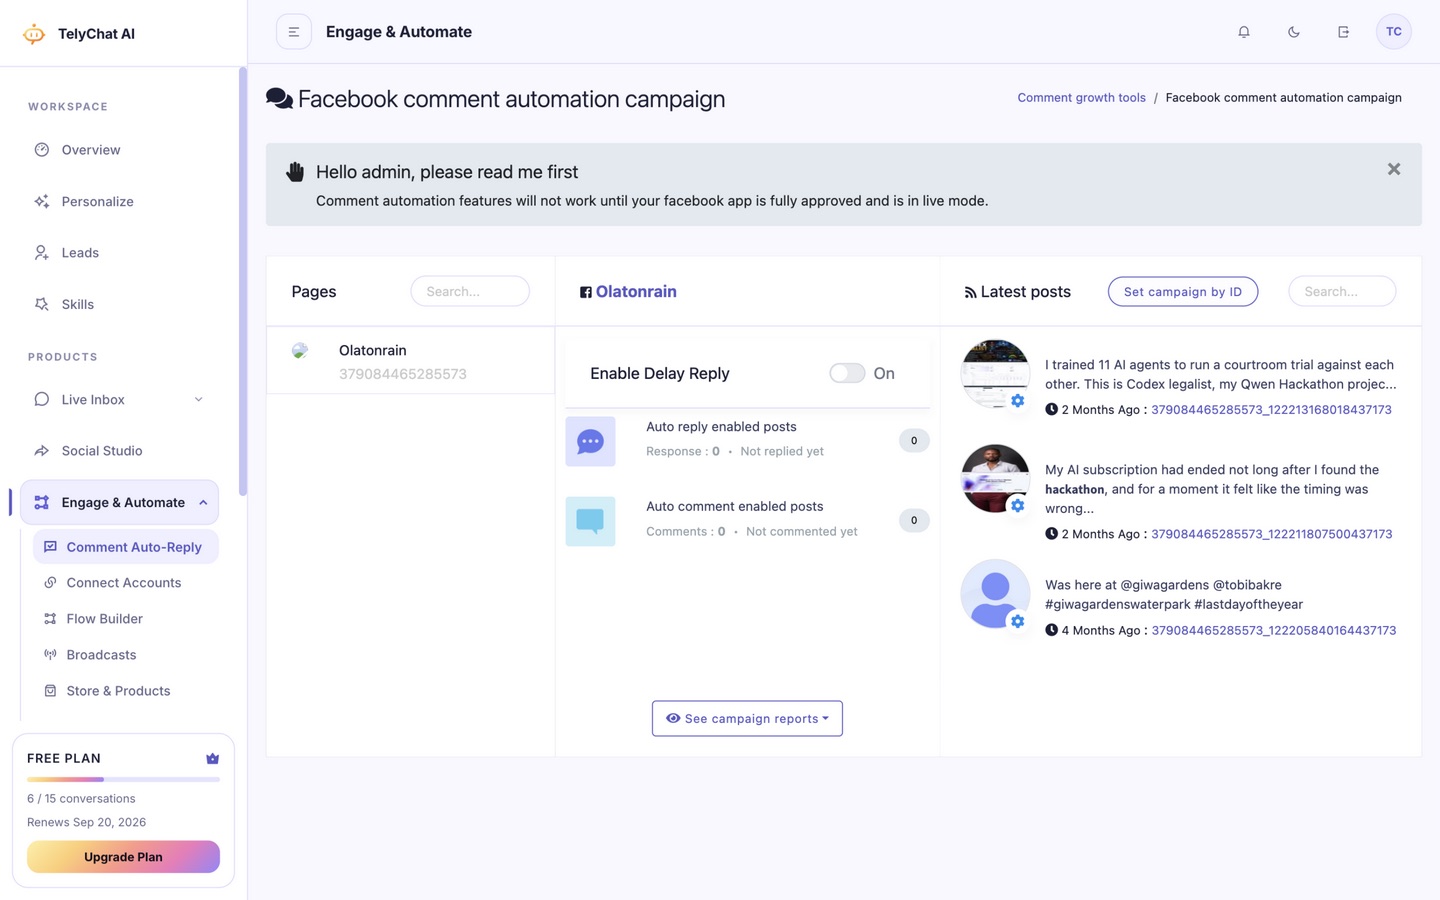The image size is (1440, 900).
Task: Click the Auto reply posts count badge
Action: click(914, 441)
